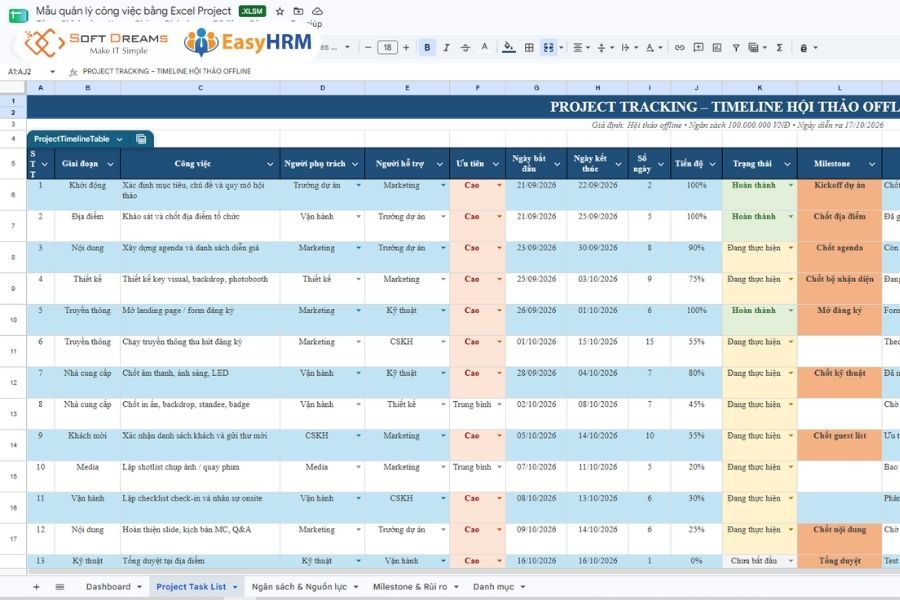This screenshot has height=600, width=900.
Task: Toggle merge cells button
Action: tap(548, 48)
